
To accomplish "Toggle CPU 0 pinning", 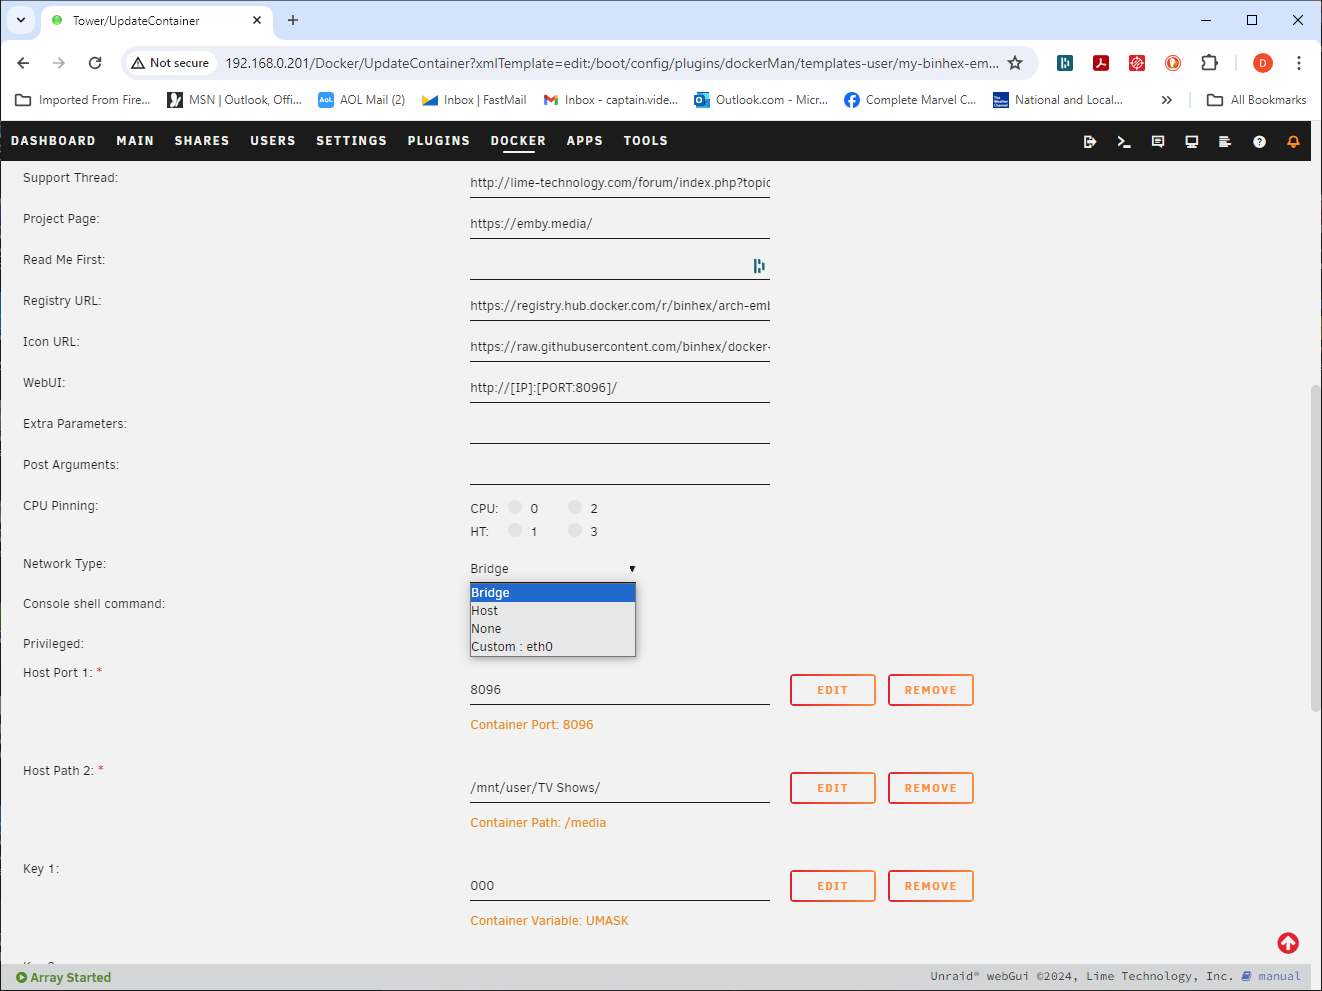I will [515, 507].
